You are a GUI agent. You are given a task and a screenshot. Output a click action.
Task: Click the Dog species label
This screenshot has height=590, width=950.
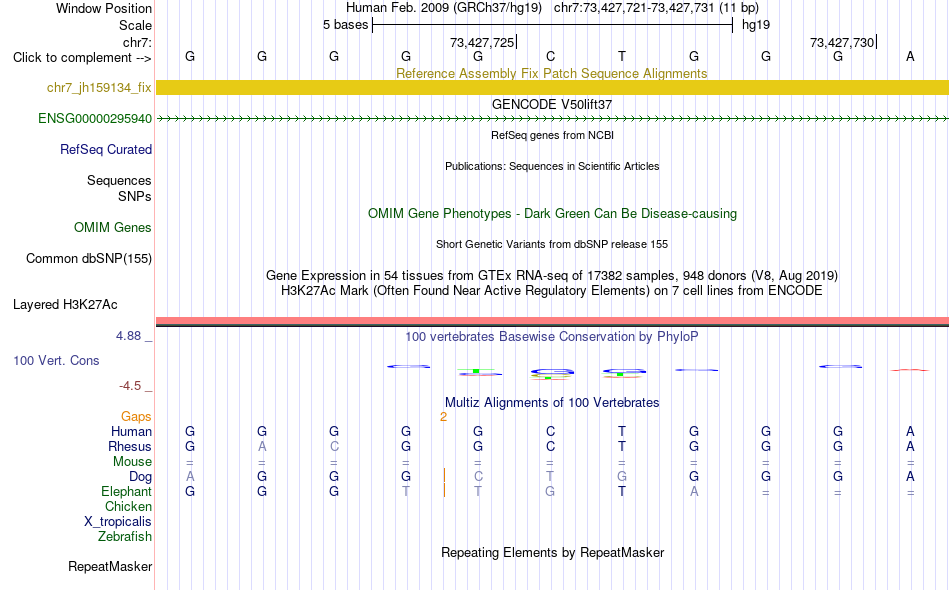coord(140,477)
